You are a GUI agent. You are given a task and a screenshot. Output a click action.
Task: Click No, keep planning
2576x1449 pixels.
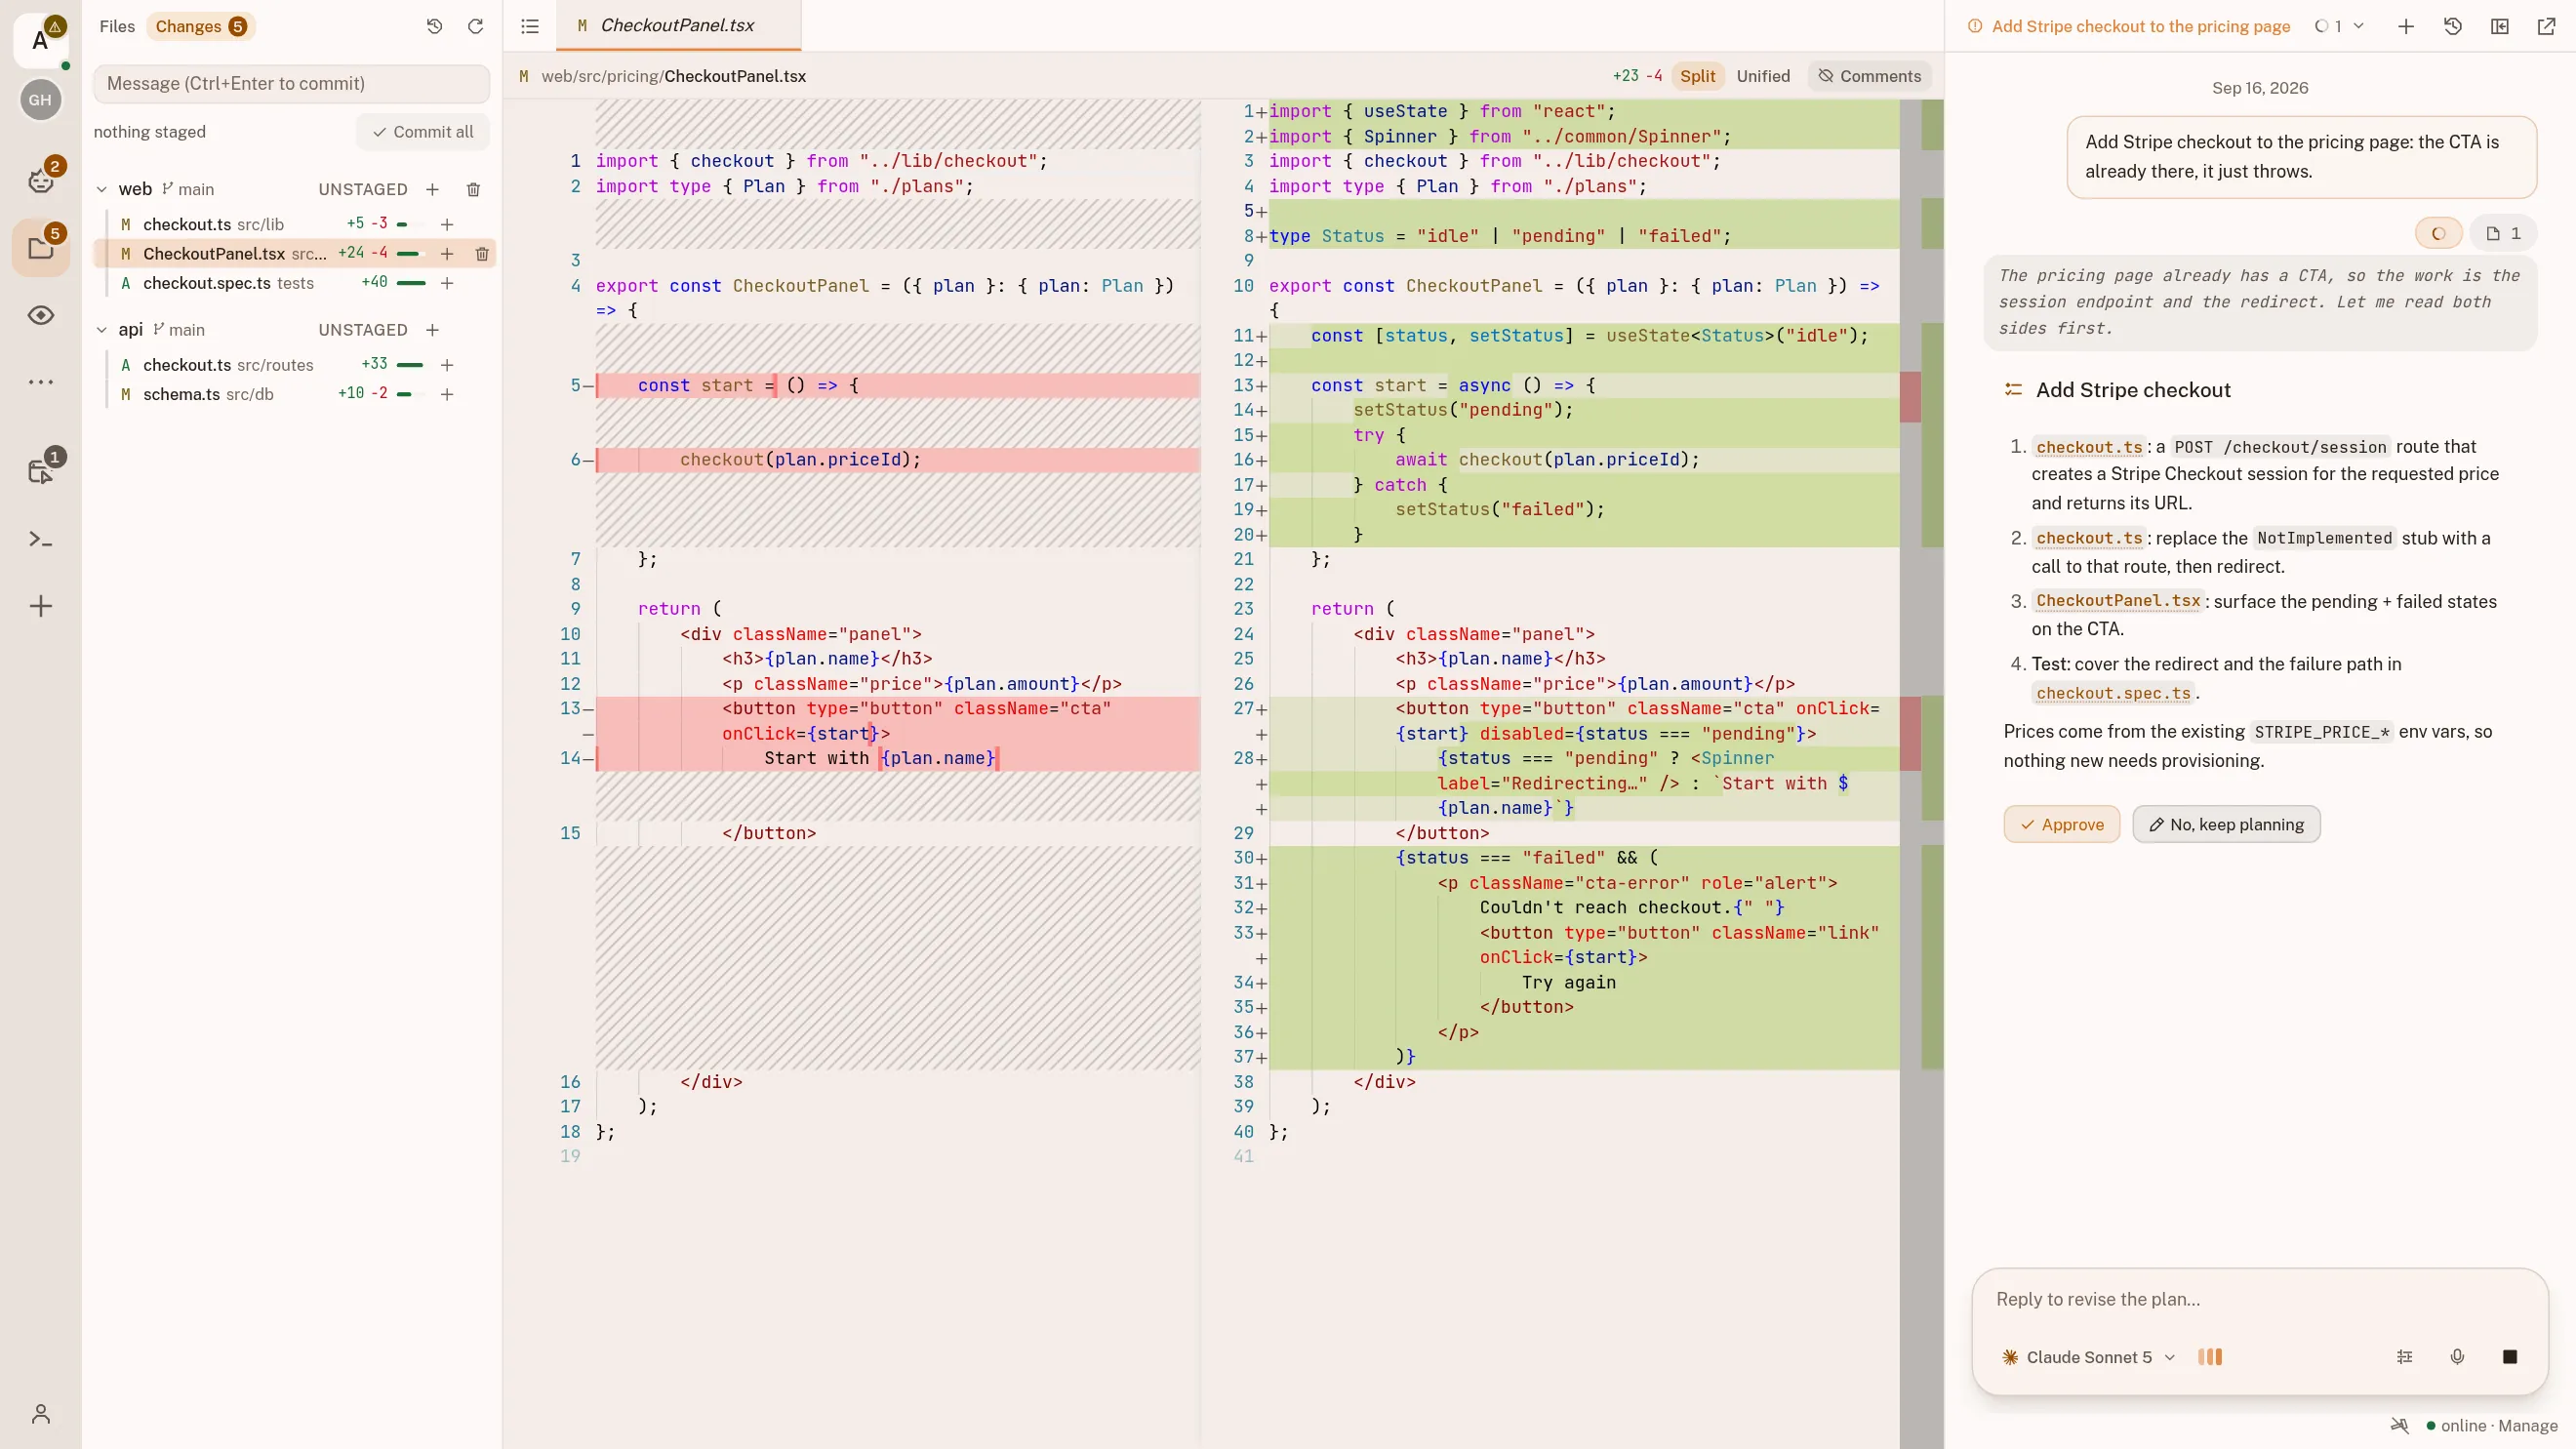coord(2226,825)
